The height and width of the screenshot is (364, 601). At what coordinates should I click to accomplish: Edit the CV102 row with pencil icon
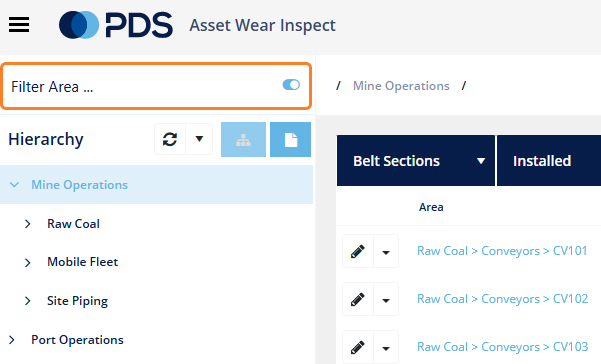pos(358,299)
